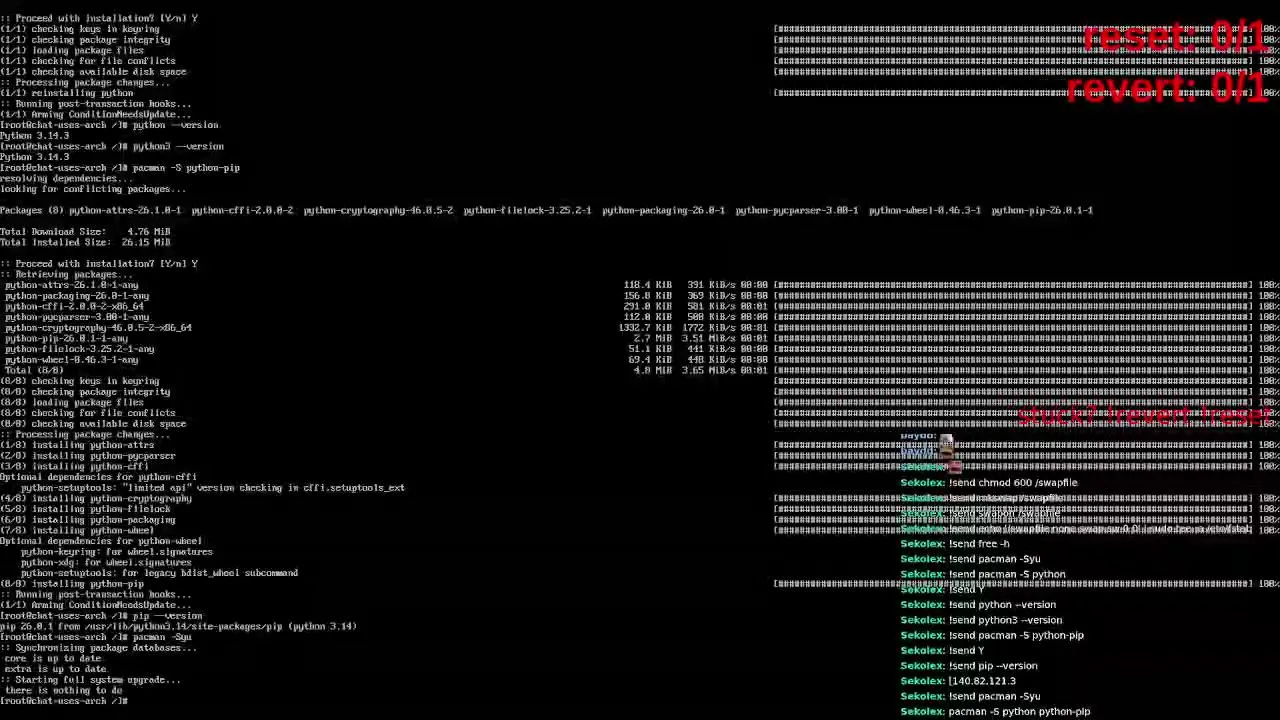Select chat message '!send pip --version'
1280x720 pixels.
point(968,666)
